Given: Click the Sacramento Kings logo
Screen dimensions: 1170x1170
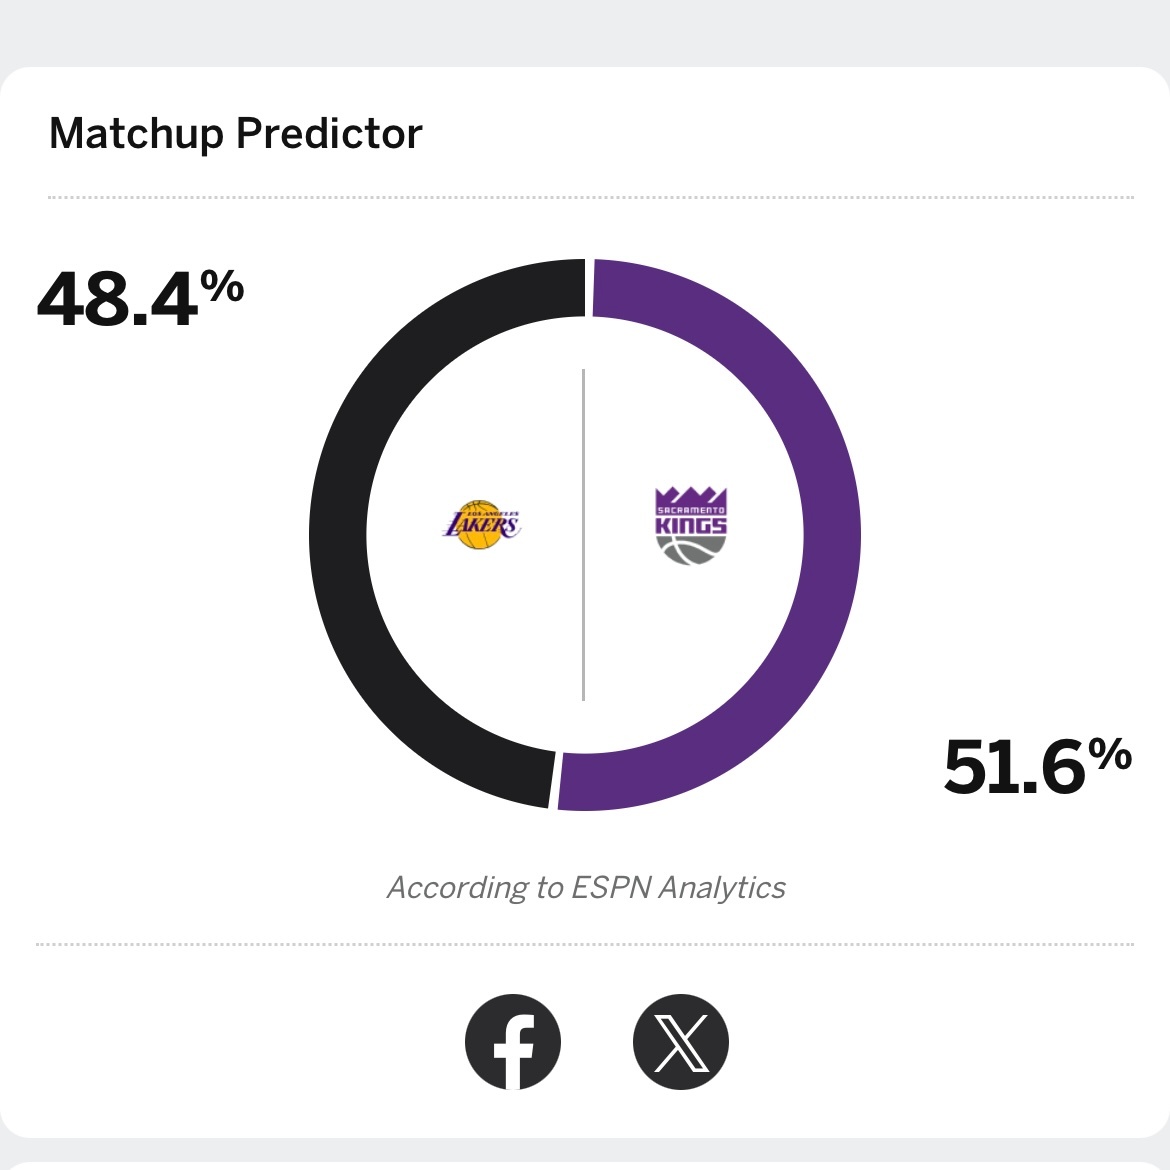Looking at the screenshot, I should tap(691, 526).
